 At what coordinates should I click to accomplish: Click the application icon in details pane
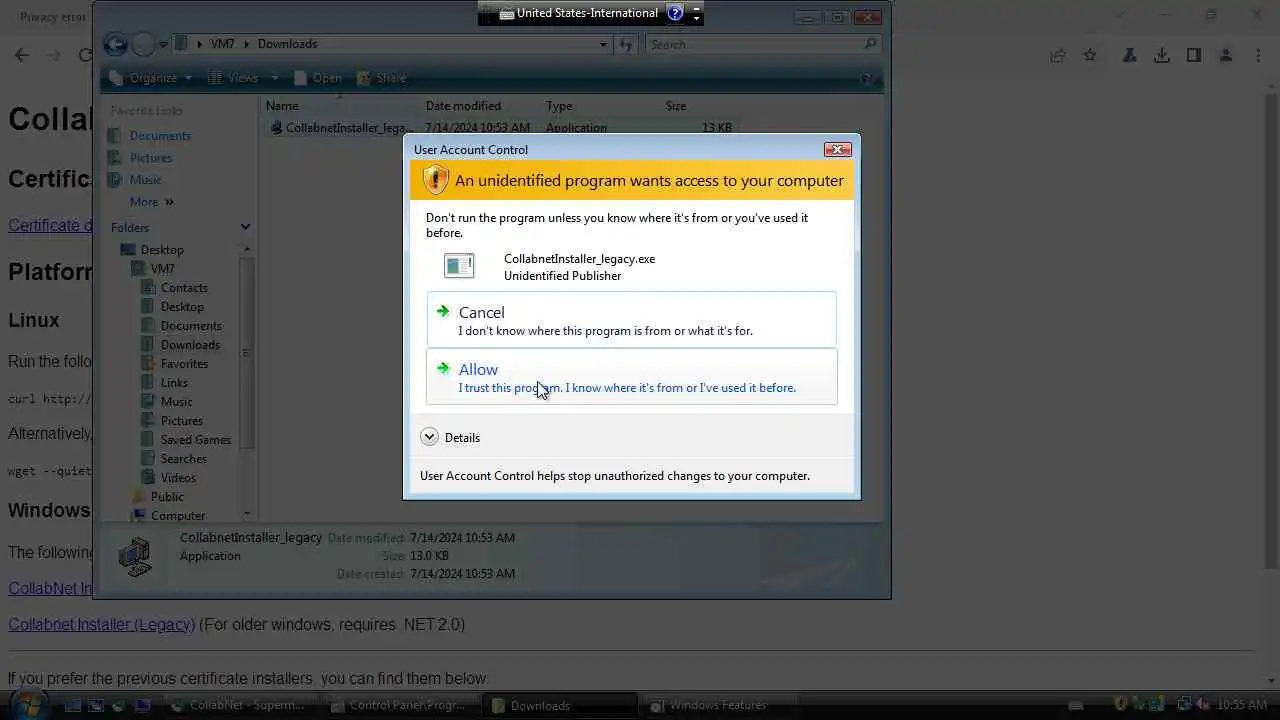(x=134, y=556)
